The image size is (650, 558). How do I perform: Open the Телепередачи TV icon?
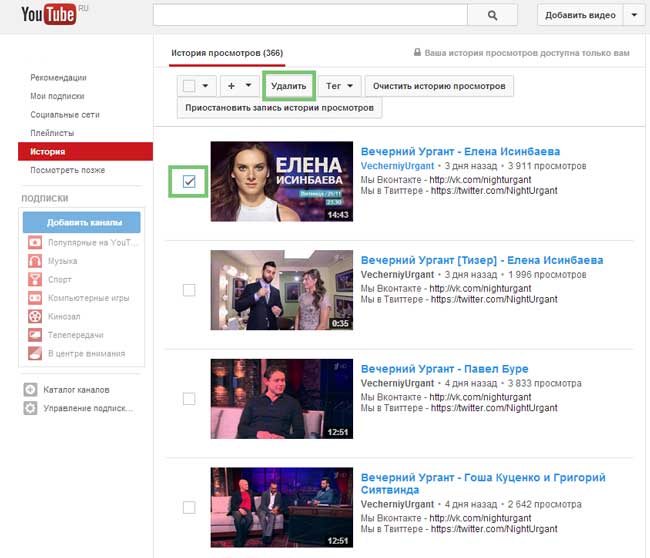point(35,335)
